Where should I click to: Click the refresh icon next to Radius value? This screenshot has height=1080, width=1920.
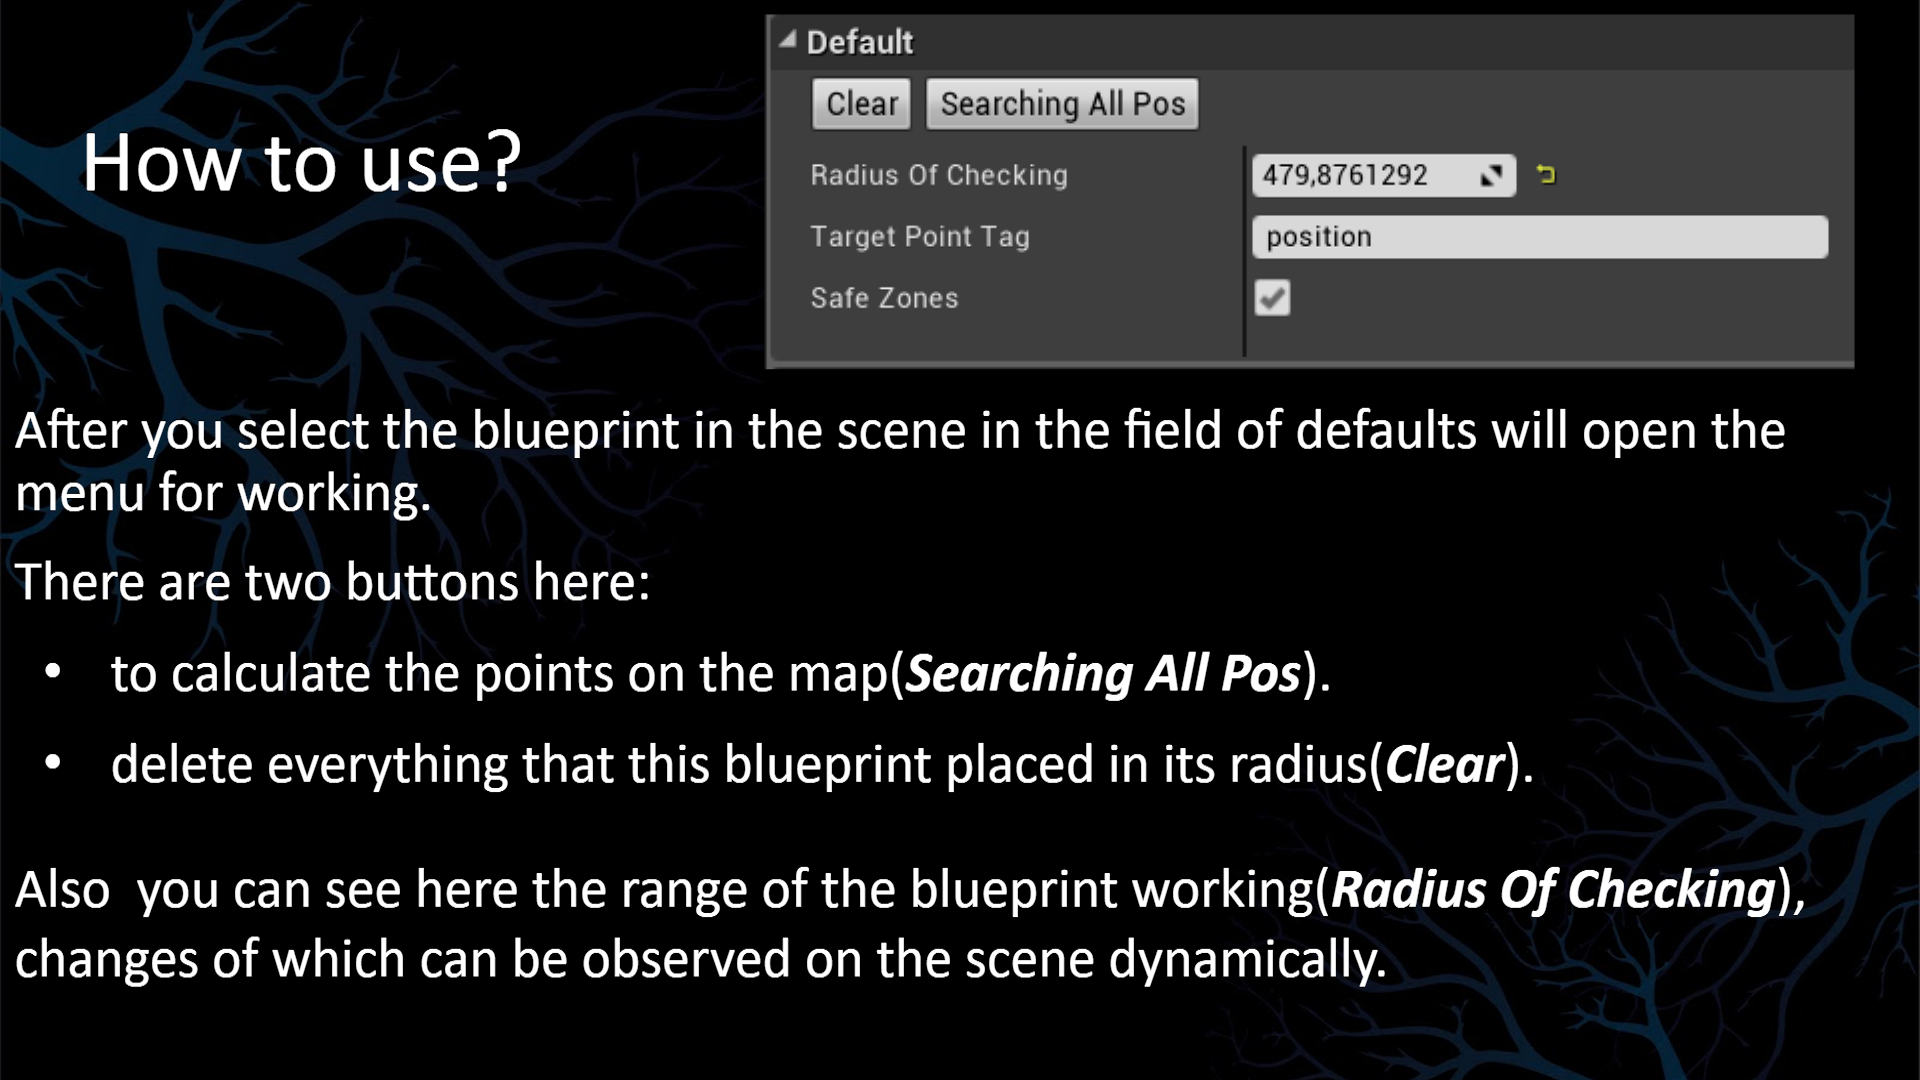click(x=1545, y=173)
